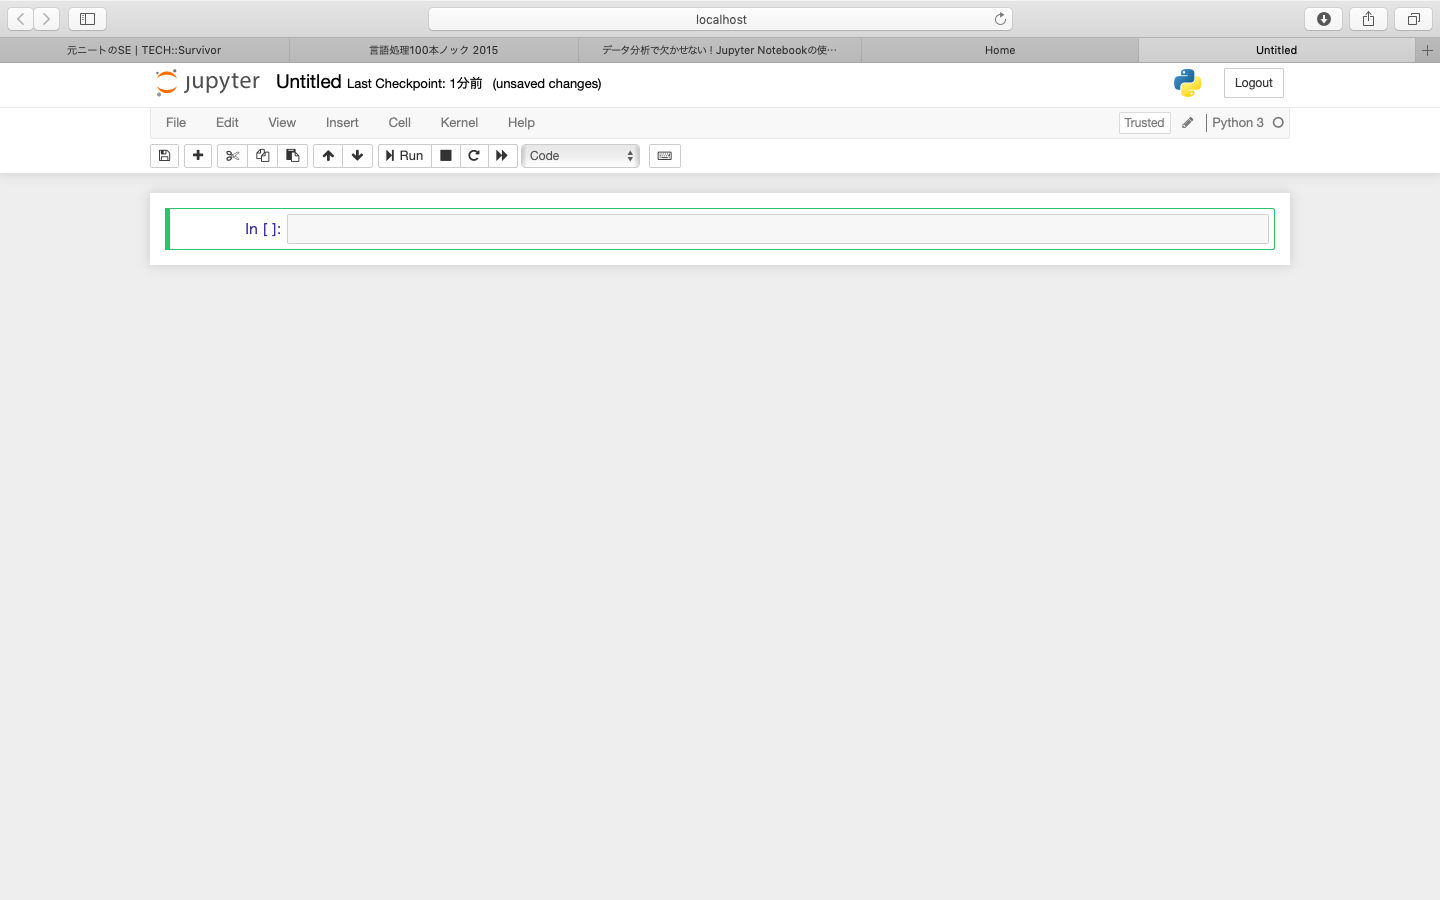
Task: Focus the empty code cell input
Action: tap(778, 229)
